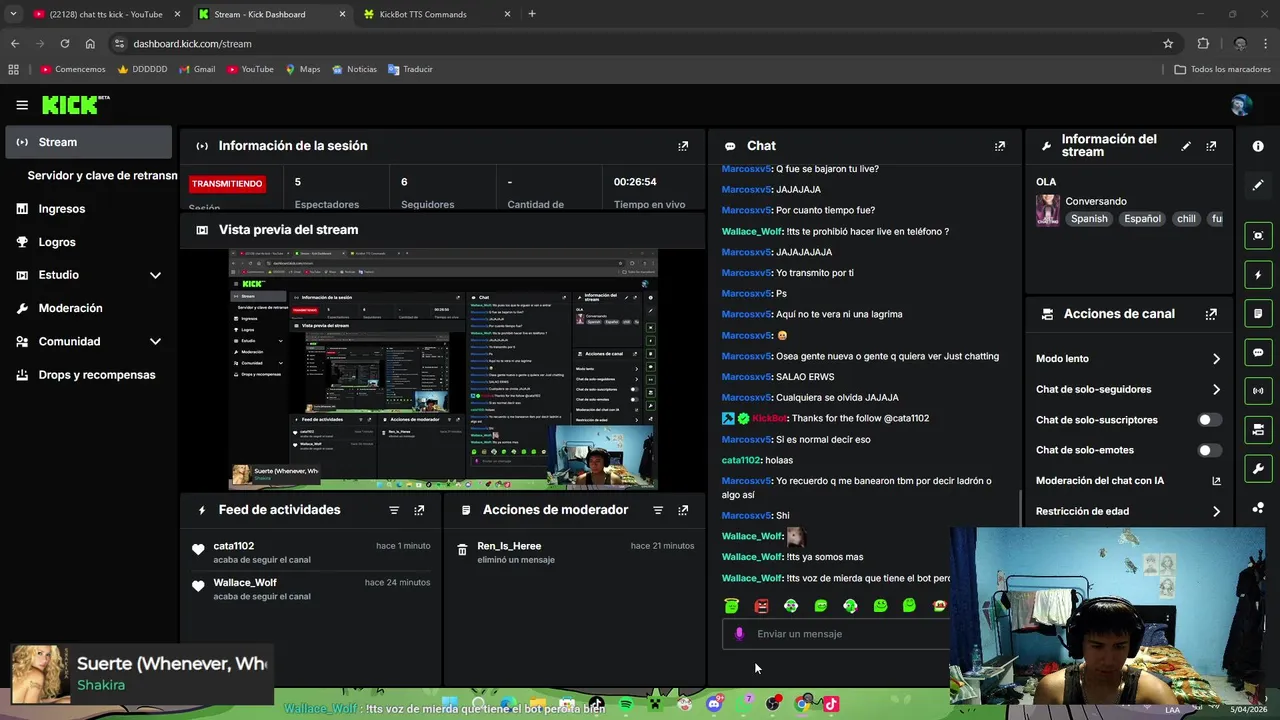Screen dimensions: 1280x720
Task: Toggle the stream preview widget in the right sidebar
Action: [x=1258, y=236]
